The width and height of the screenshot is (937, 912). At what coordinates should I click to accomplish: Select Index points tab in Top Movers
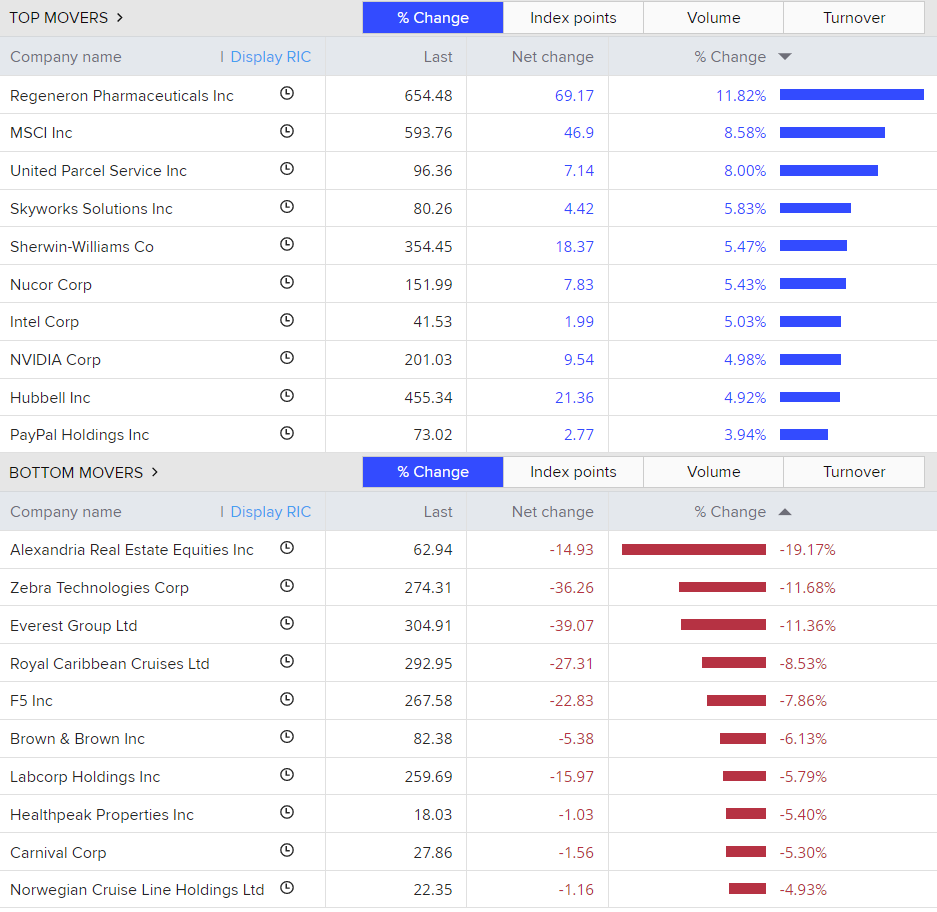(x=573, y=18)
